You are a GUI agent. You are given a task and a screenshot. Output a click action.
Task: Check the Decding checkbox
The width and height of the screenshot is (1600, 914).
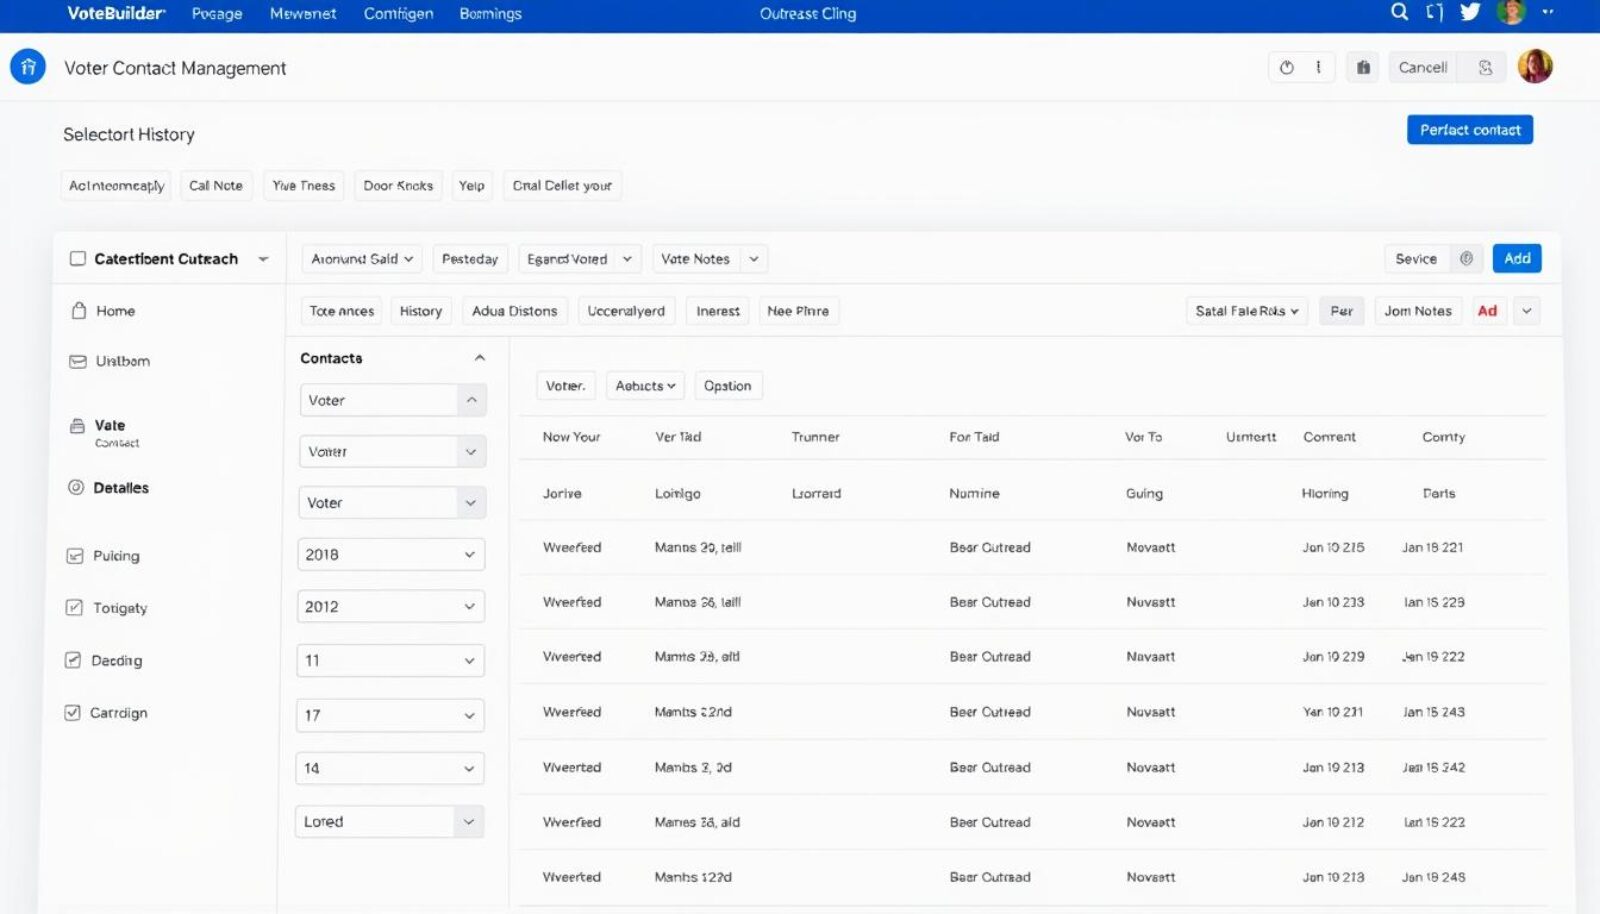tap(72, 660)
